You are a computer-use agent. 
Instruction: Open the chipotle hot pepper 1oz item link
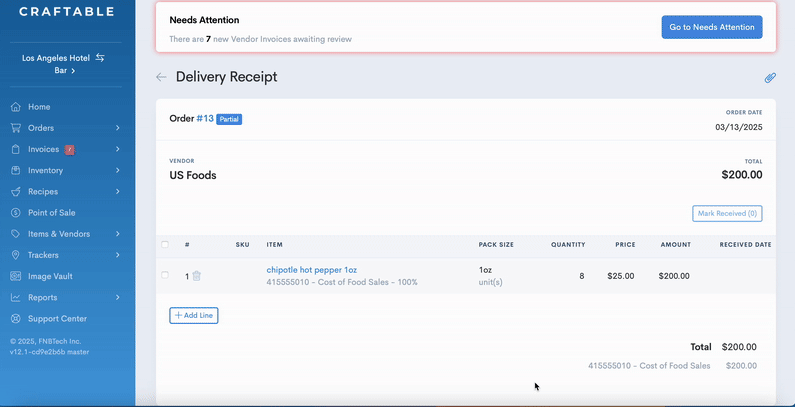[311, 270]
